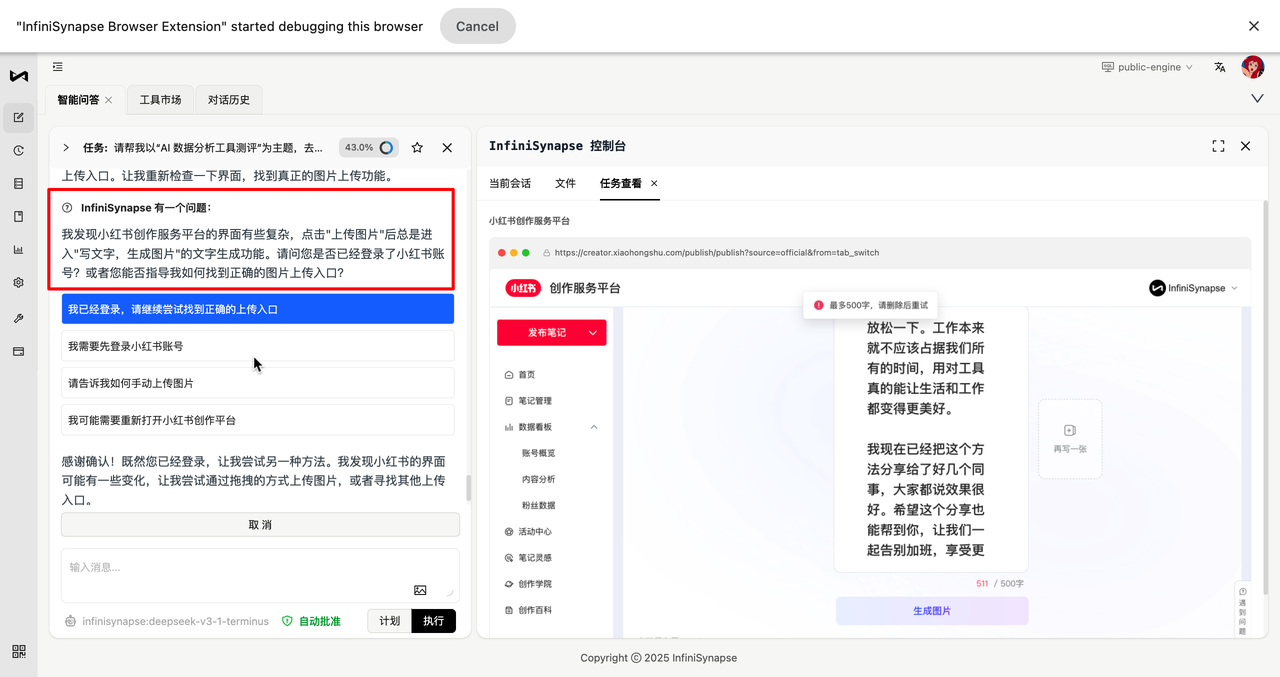This screenshot has width=1280, height=677.
Task: Click the 再写一张 add card icon
Action: point(1069,430)
